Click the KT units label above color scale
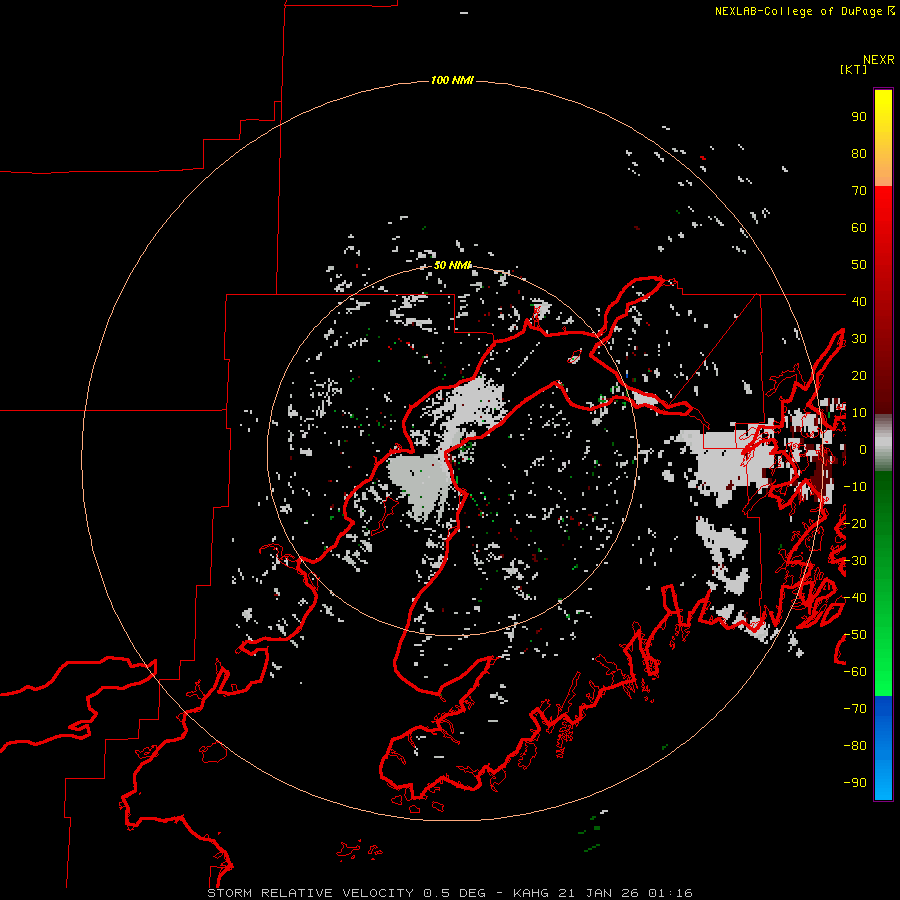The image size is (900, 900). click(x=854, y=69)
